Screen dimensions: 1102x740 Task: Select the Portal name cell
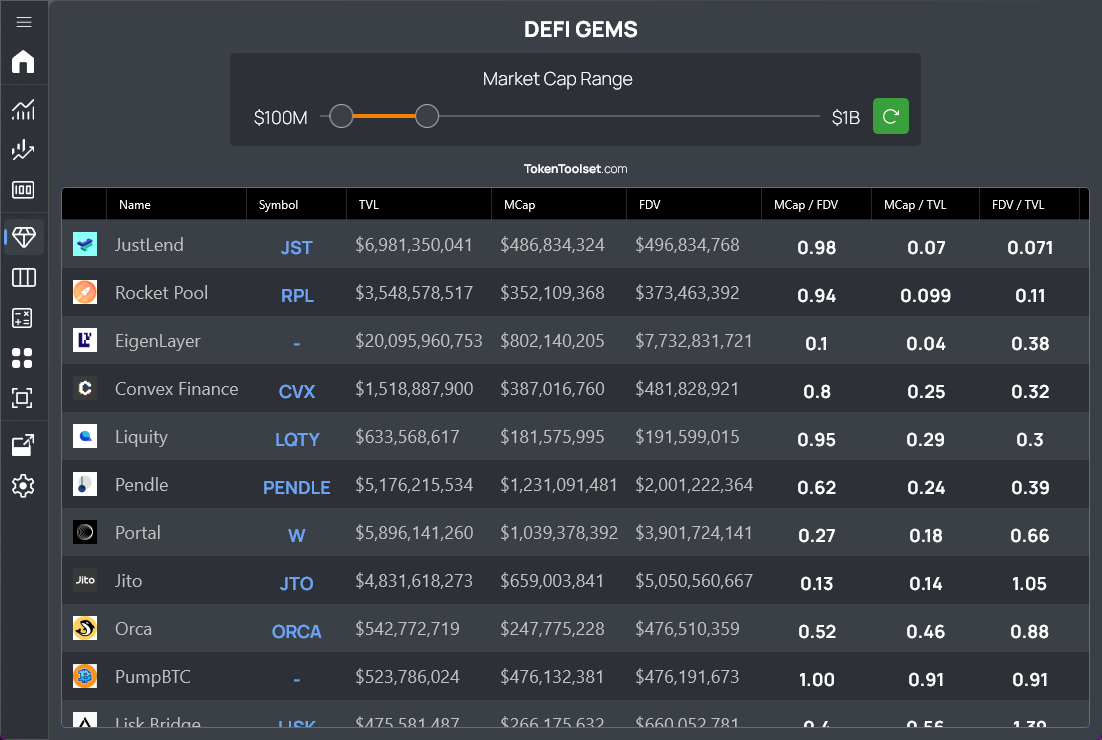(138, 533)
